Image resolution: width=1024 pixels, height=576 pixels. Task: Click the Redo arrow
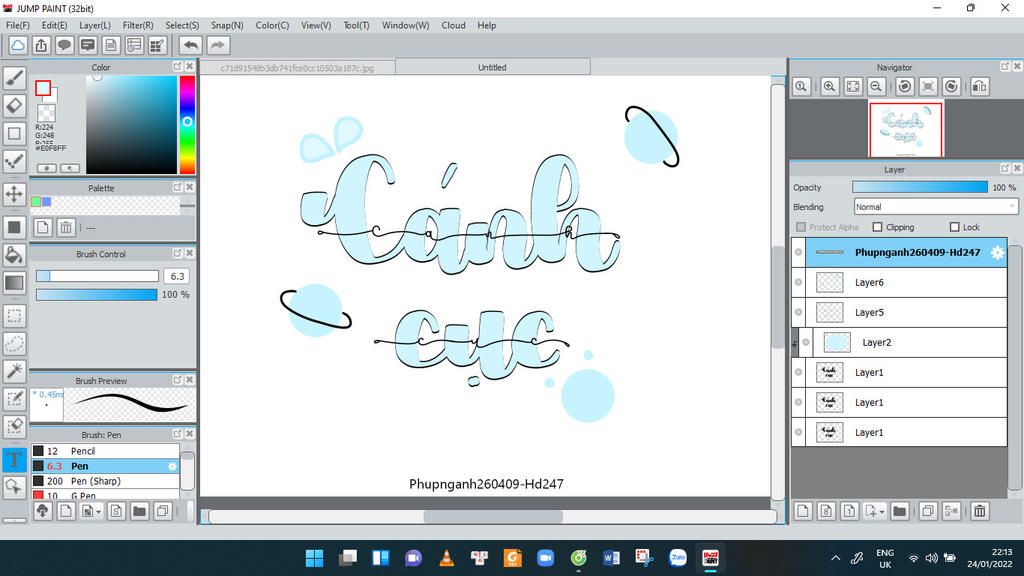click(218, 46)
